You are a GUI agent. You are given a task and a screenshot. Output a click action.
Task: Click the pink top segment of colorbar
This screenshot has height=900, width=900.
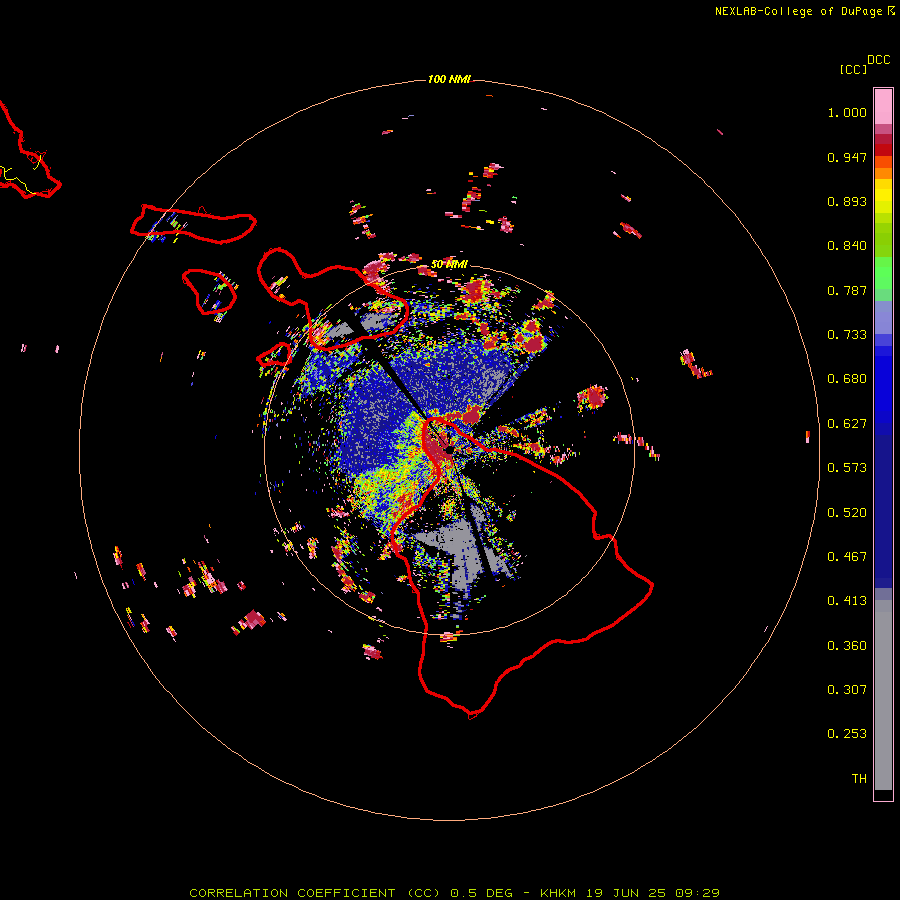883,107
